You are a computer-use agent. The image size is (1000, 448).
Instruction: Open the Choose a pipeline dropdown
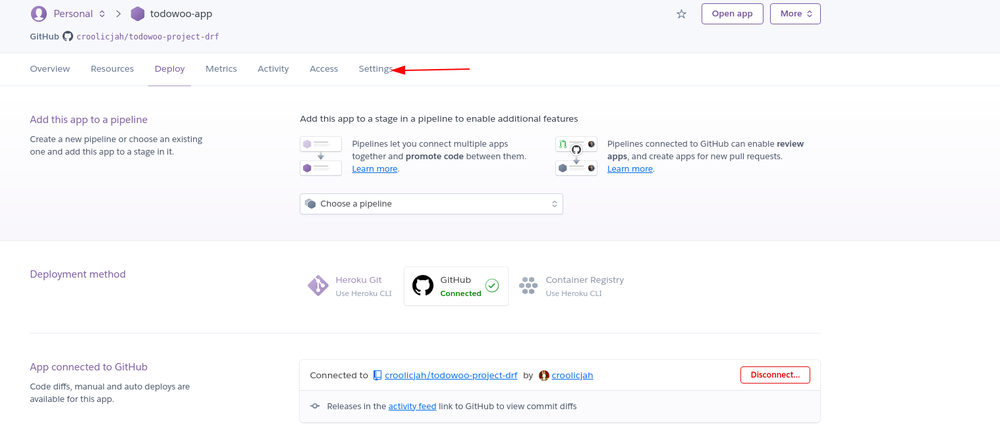pos(431,204)
